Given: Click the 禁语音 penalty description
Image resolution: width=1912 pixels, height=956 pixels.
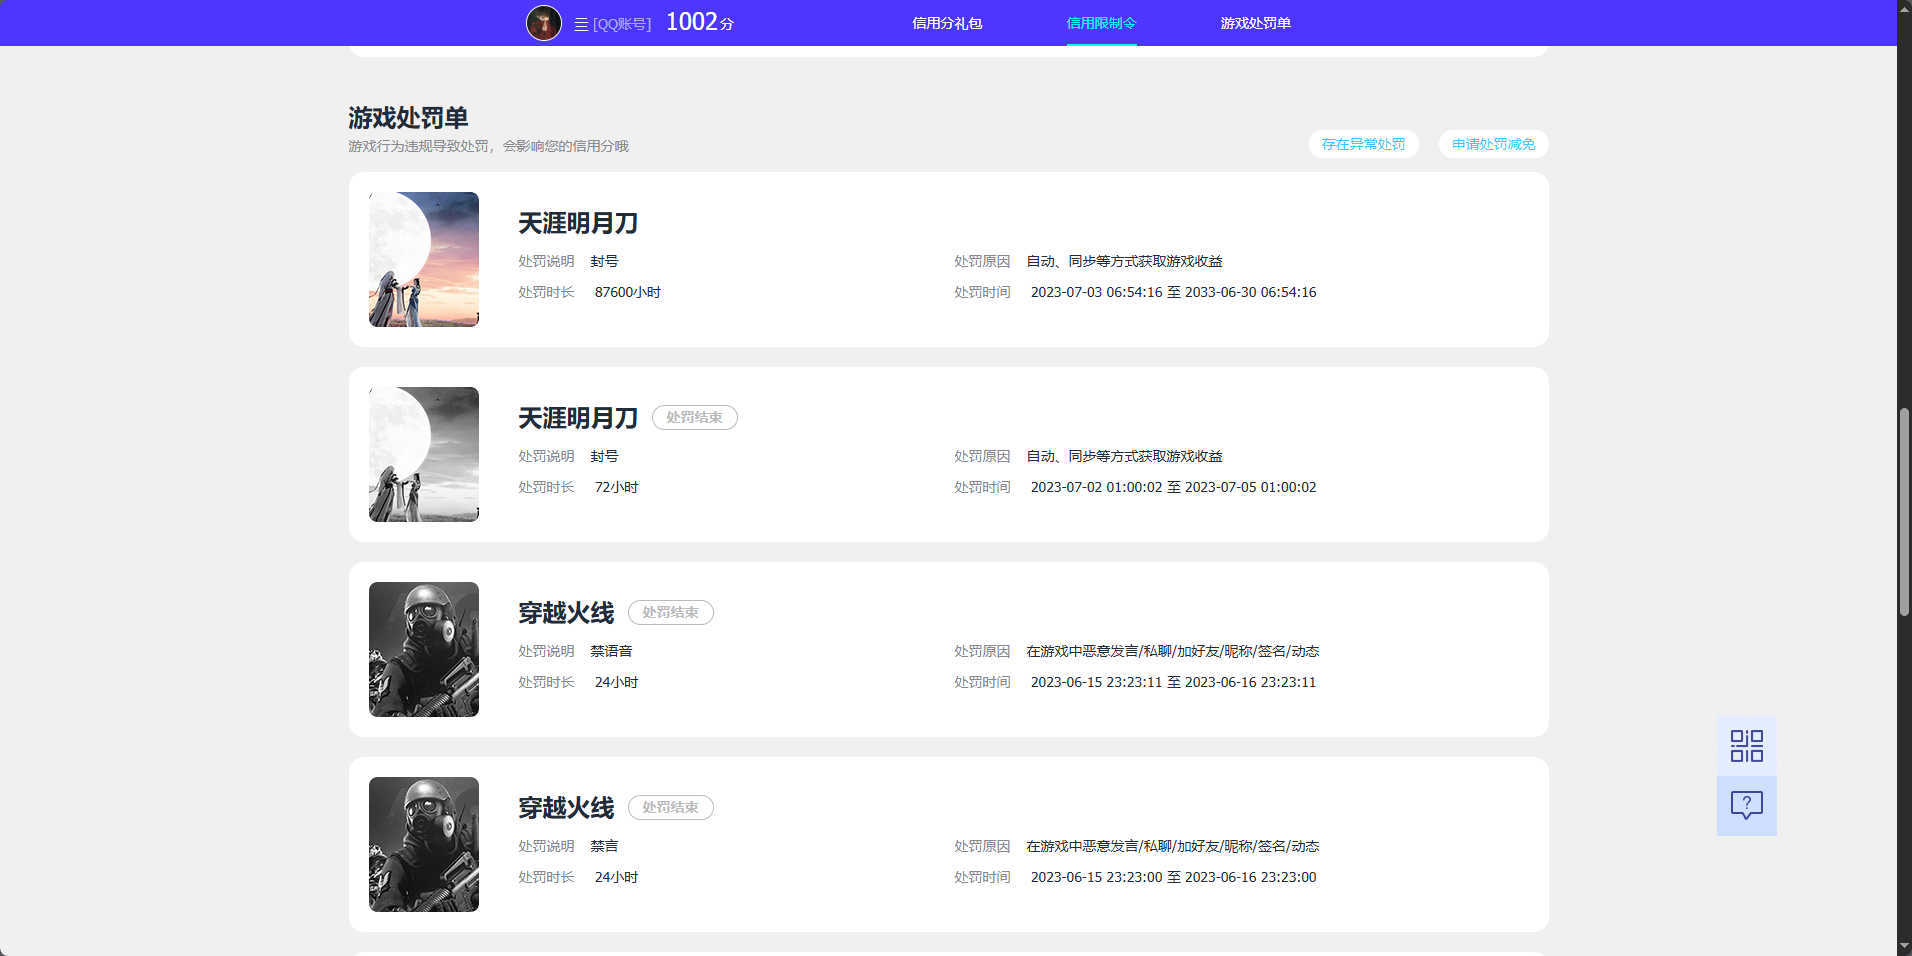Looking at the screenshot, I should (611, 651).
